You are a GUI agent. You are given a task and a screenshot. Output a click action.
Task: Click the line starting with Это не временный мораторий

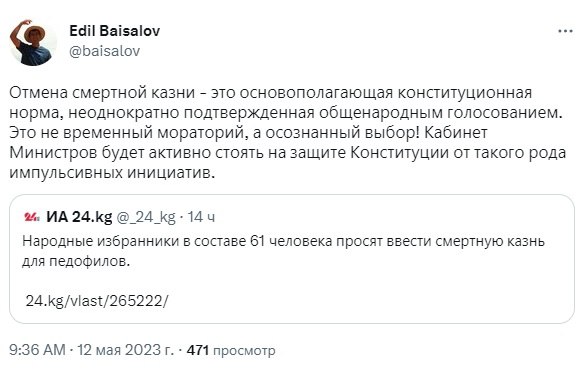(x=248, y=133)
